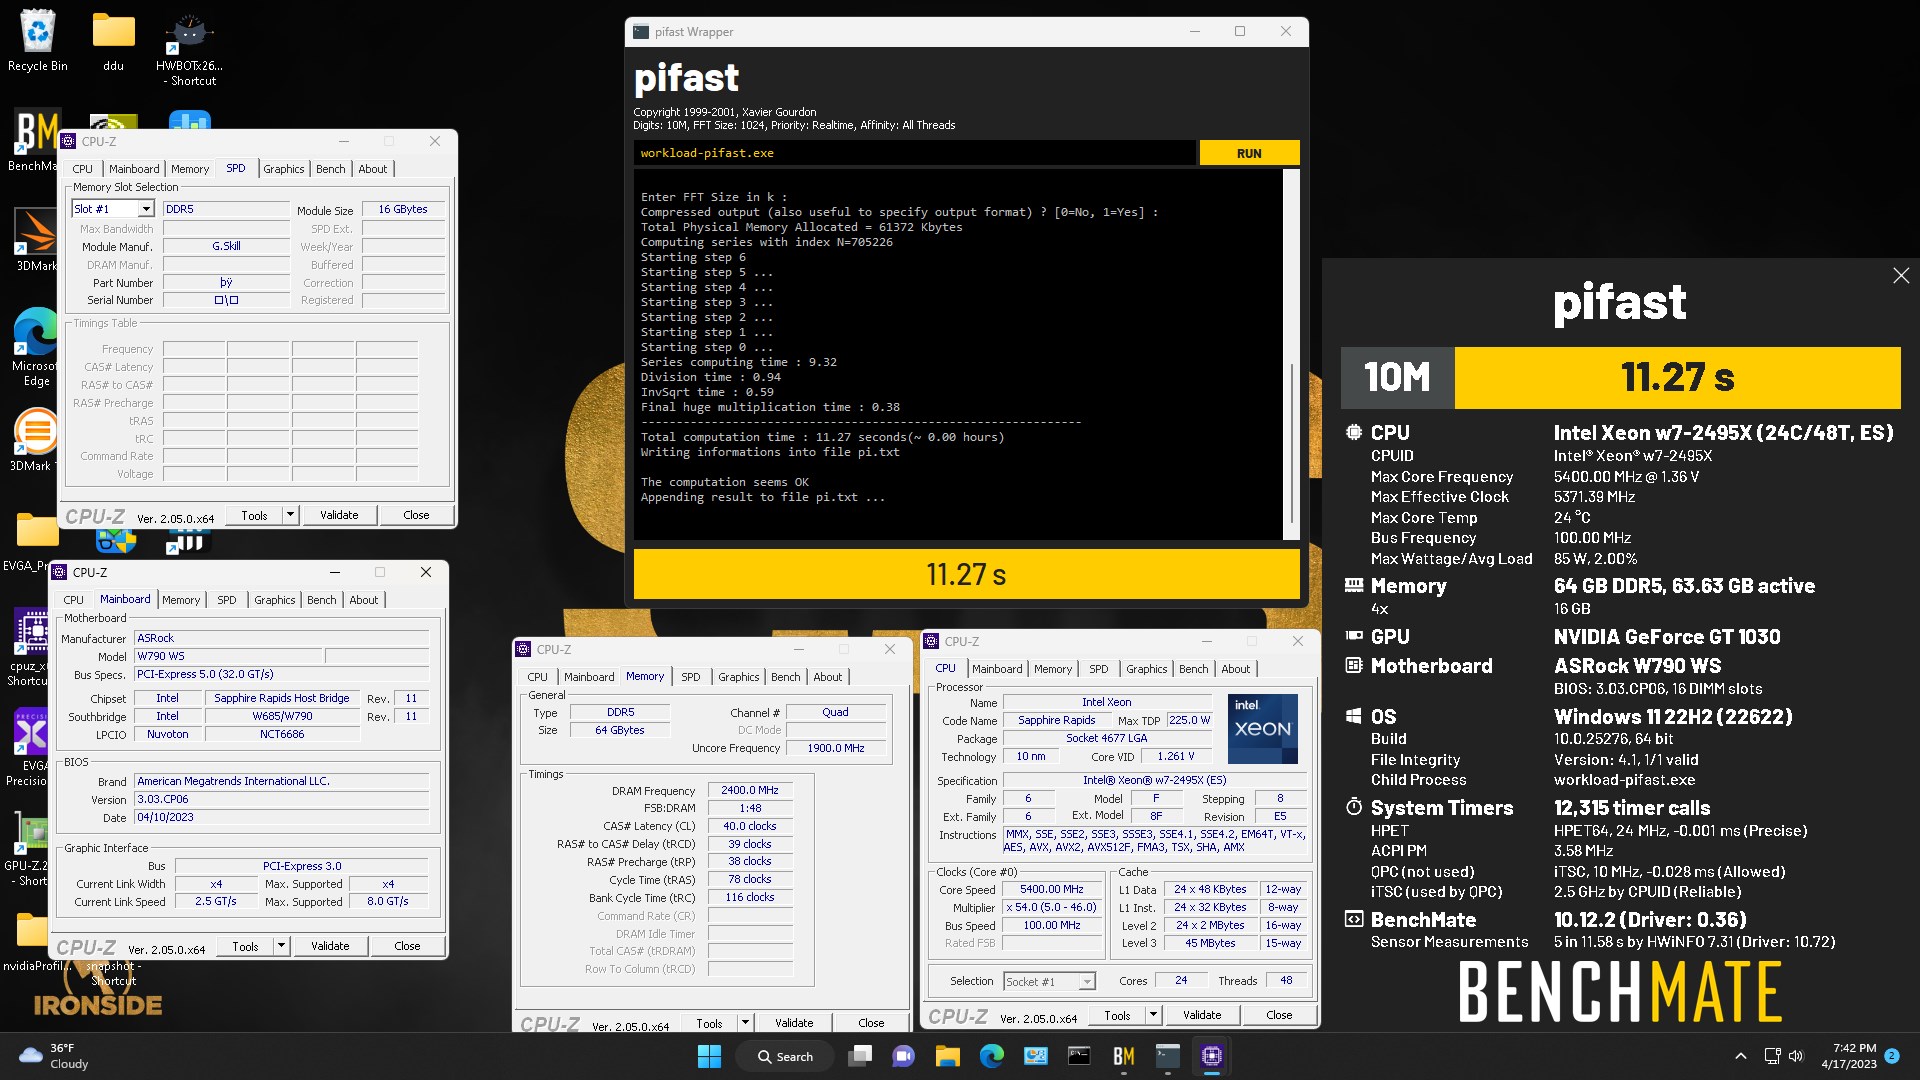The width and height of the screenshot is (1920, 1080).
Task: Open the network status tray icon
Action: (x=1772, y=1056)
